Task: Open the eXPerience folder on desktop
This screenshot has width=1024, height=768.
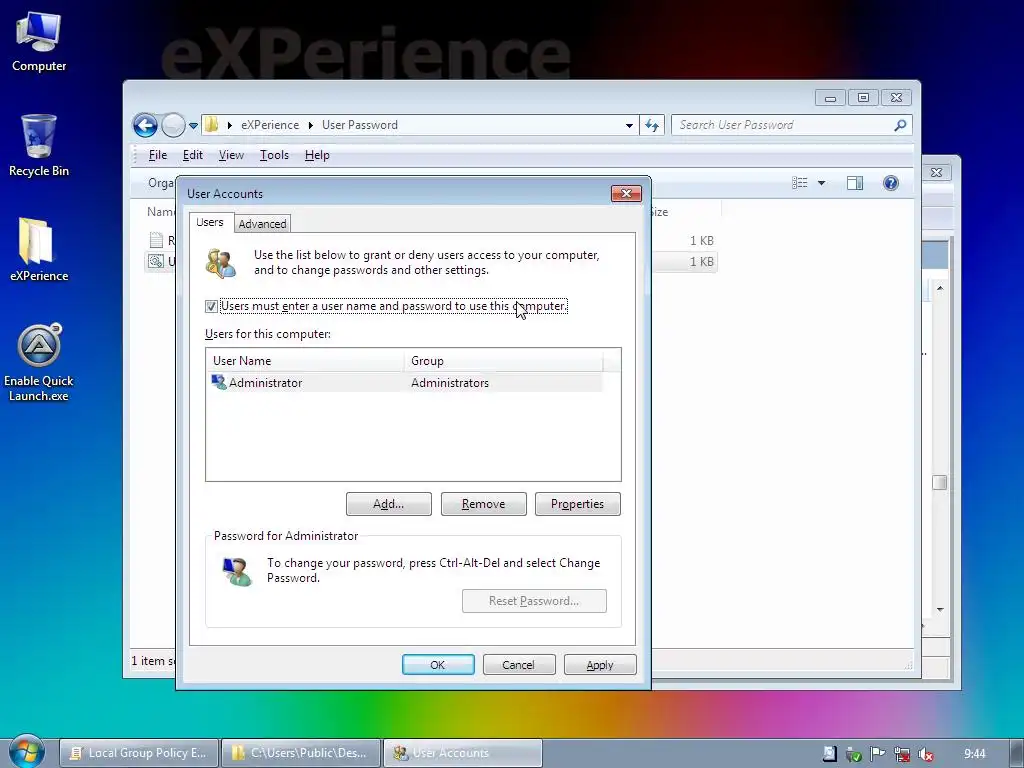Action: coord(39,250)
